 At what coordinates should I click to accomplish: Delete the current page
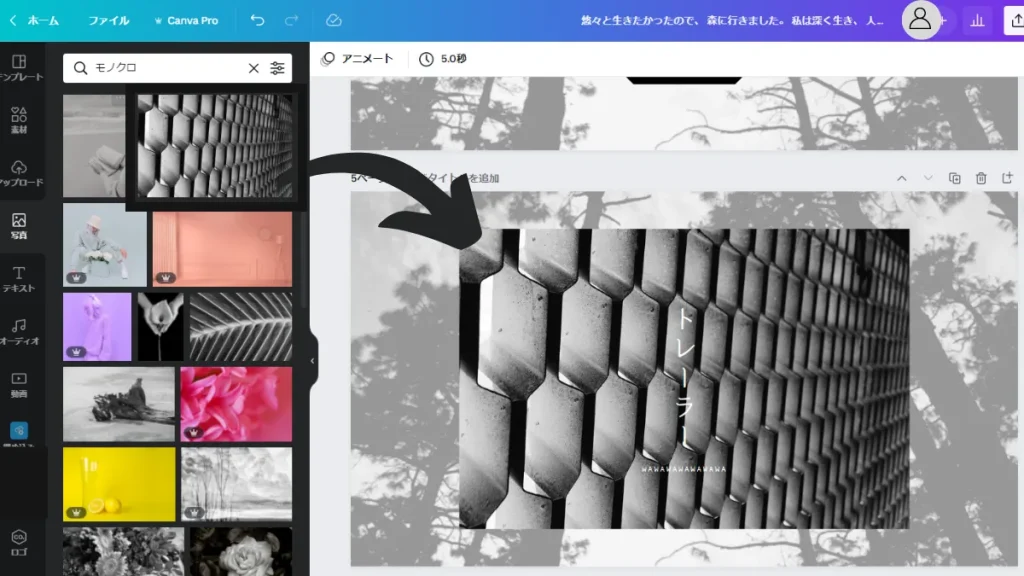pos(981,178)
